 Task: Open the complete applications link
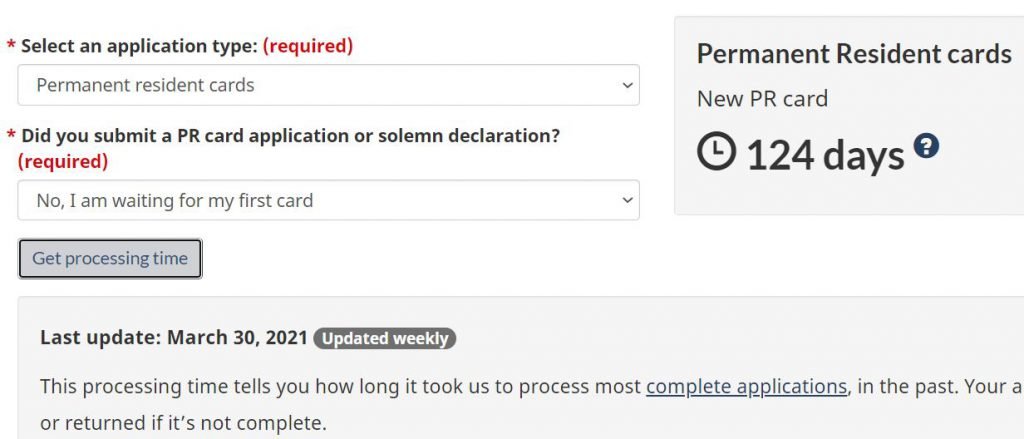pos(746,386)
